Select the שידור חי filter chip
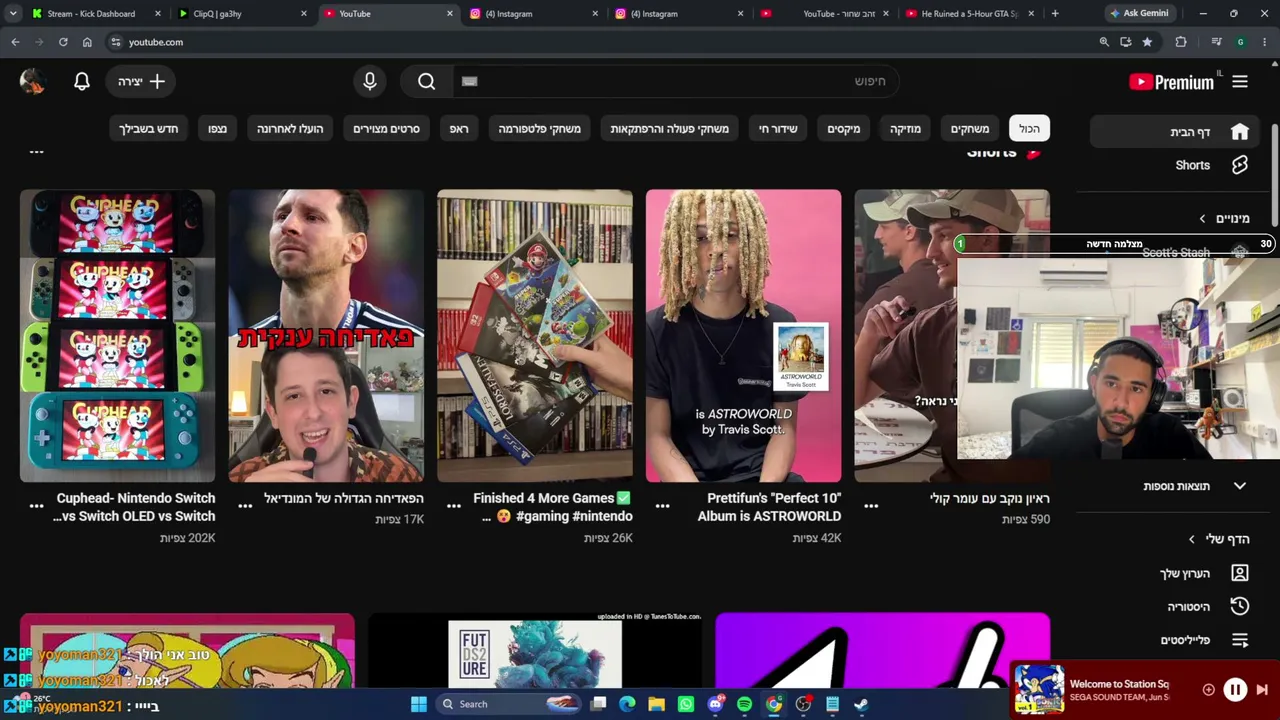 click(778, 129)
